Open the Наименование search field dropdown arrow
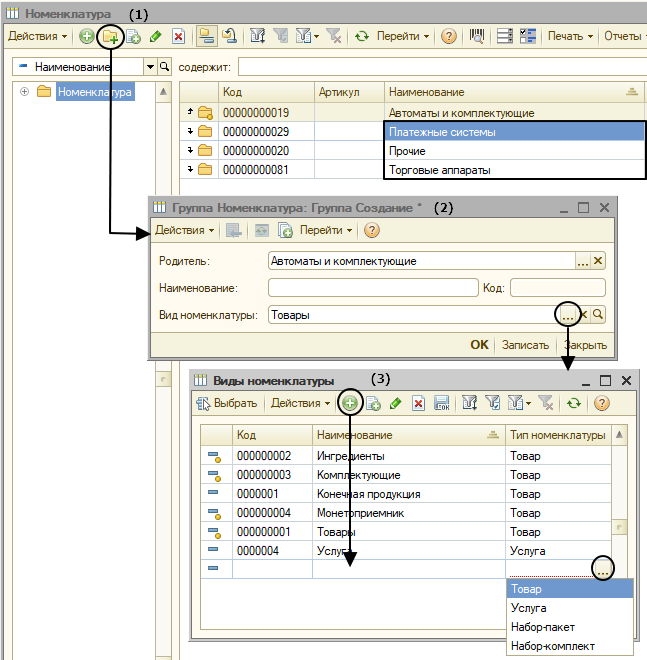The height and width of the screenshot is (660, 647). pos(150,67)
